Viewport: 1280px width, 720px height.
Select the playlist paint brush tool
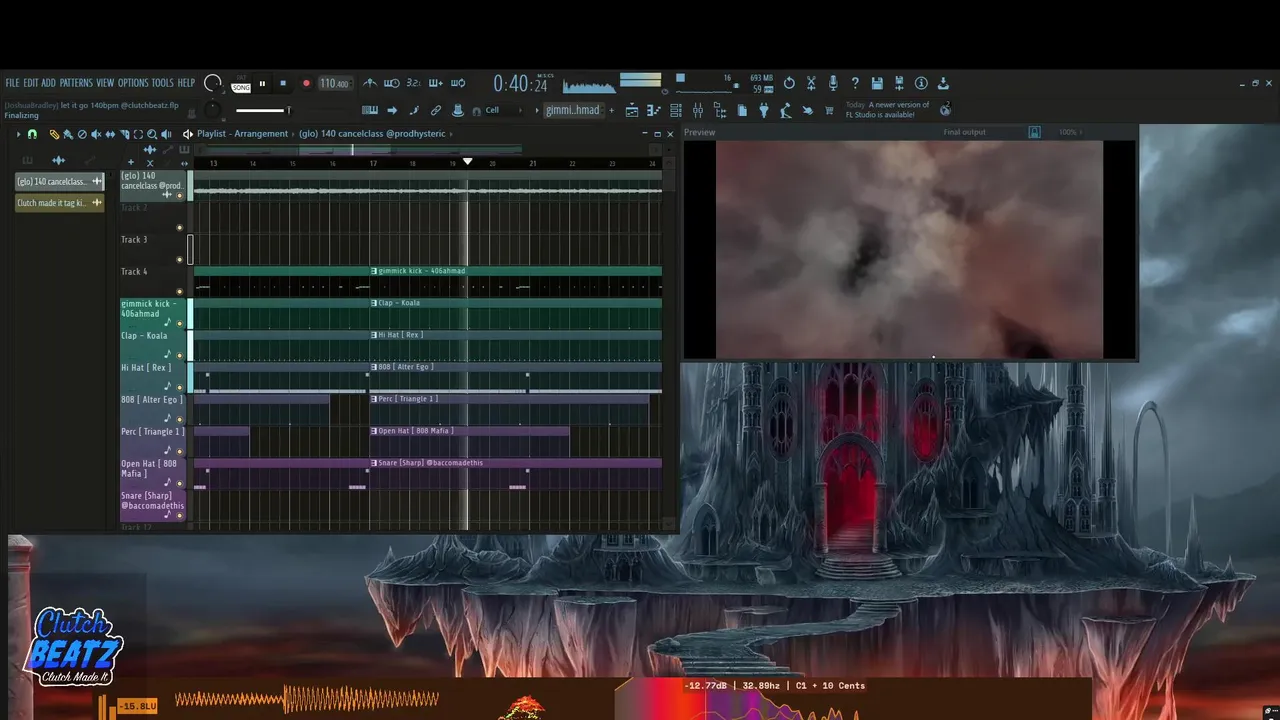68,134
